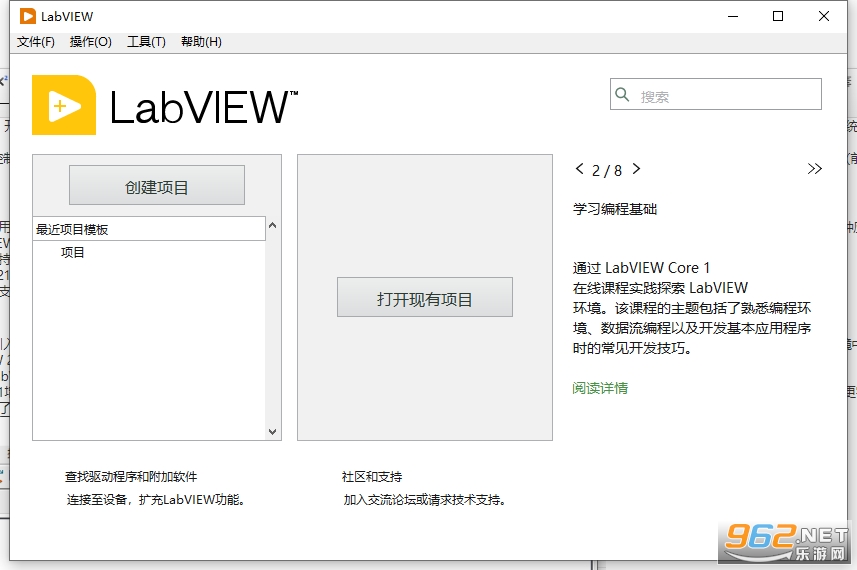Click the LabVIEW title bar icon
Screen dimensions: 857x570
tap(28, 16)
